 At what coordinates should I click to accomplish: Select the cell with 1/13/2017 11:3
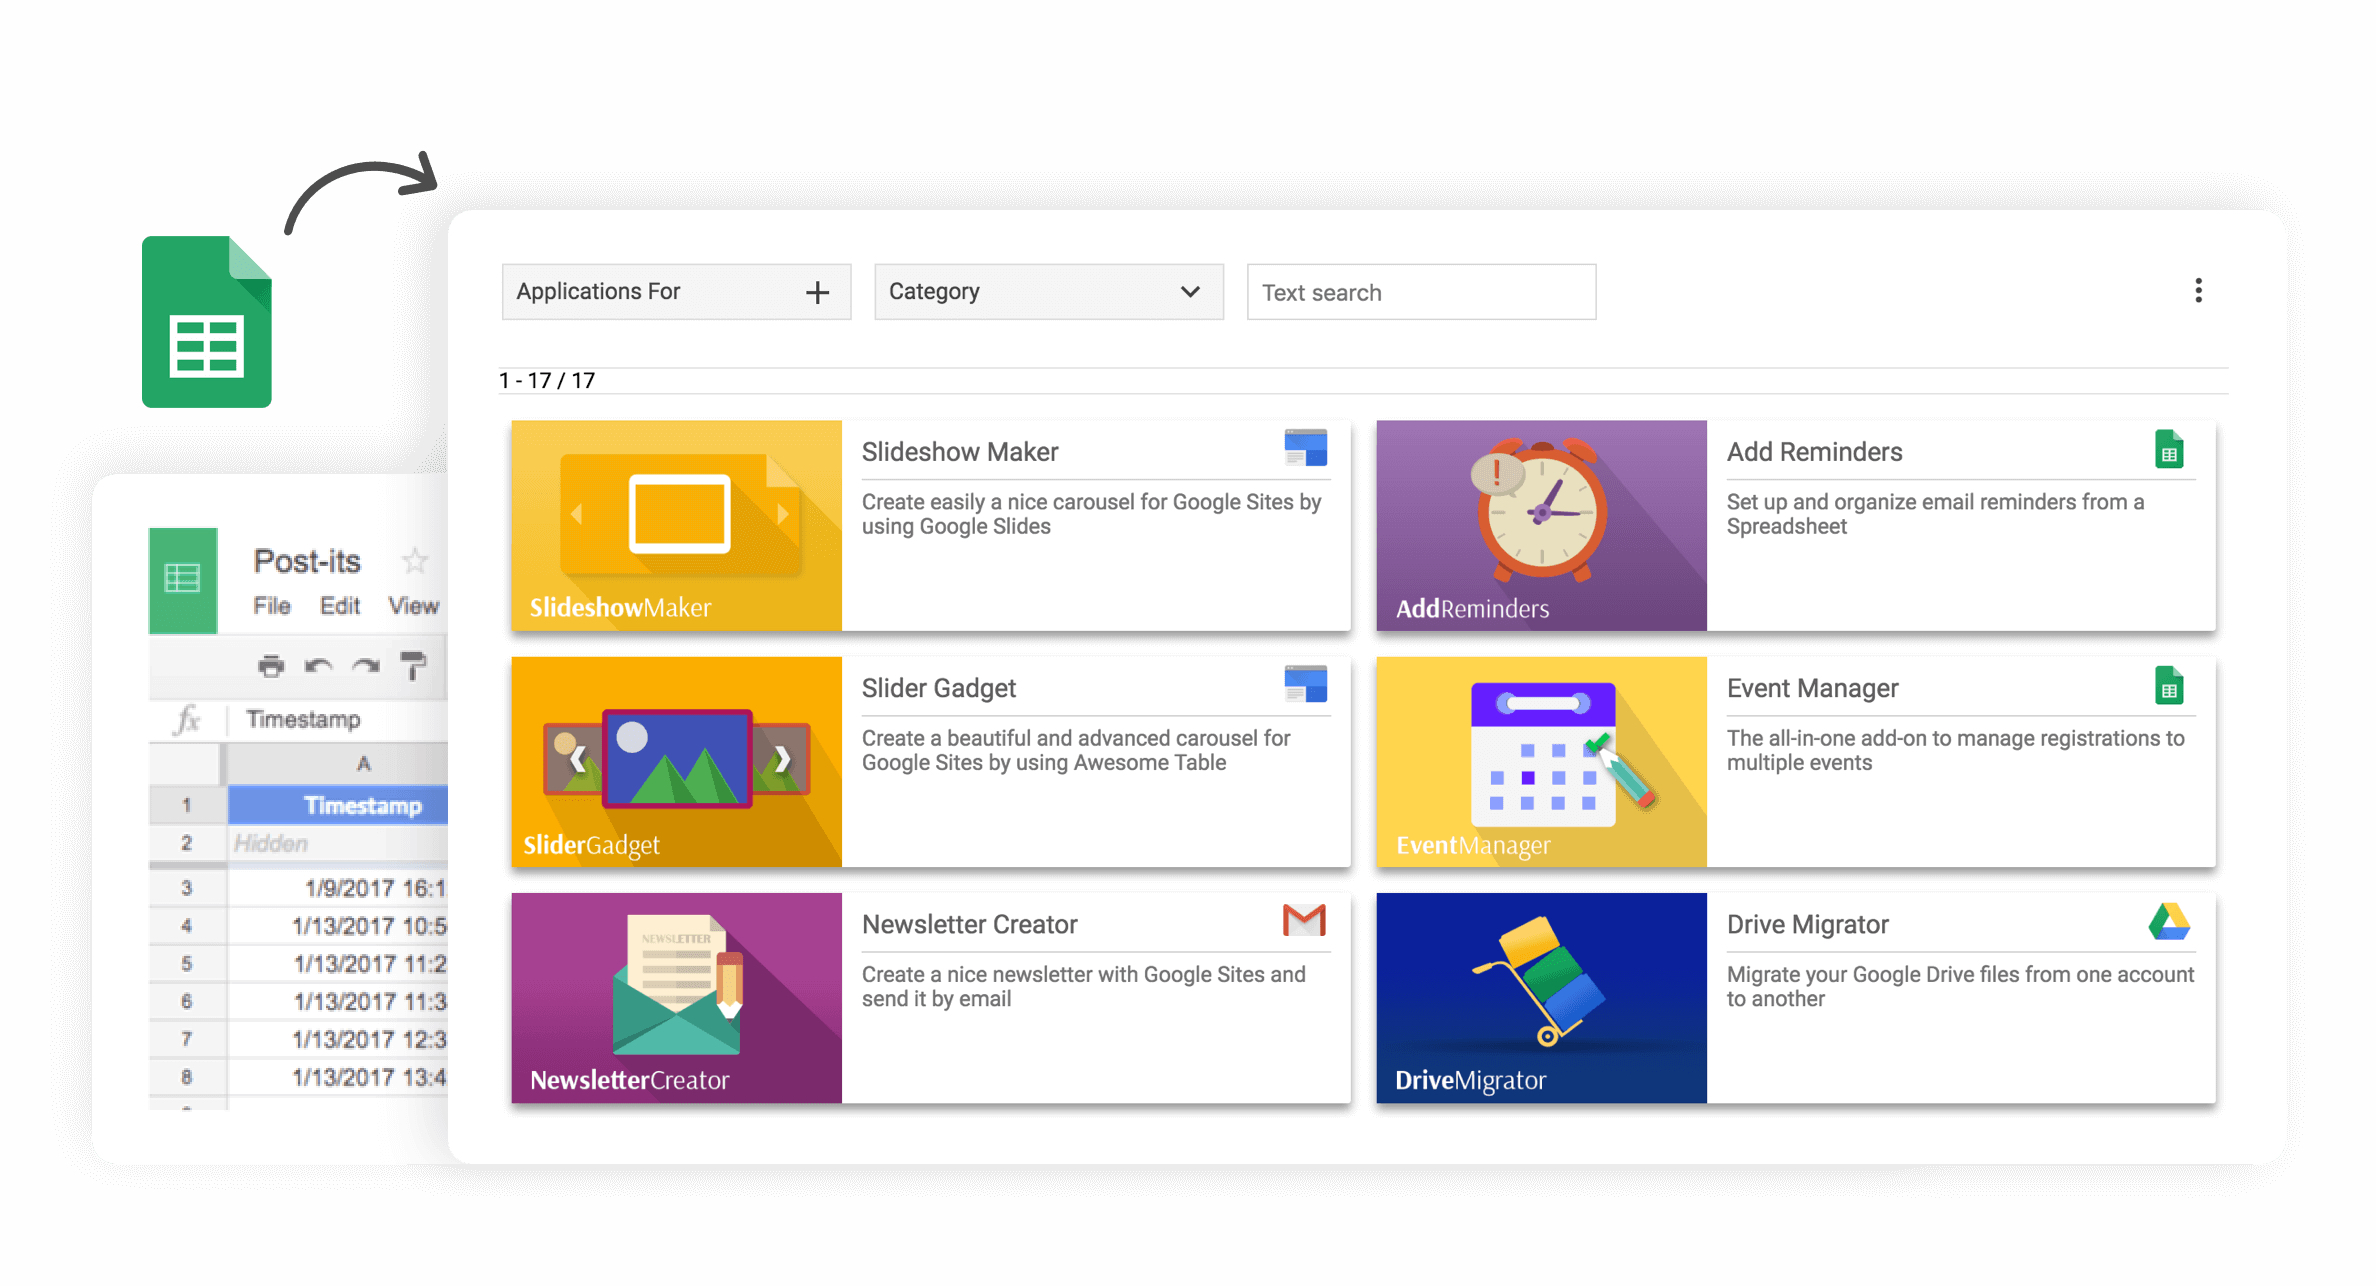tap(338, 1002)
